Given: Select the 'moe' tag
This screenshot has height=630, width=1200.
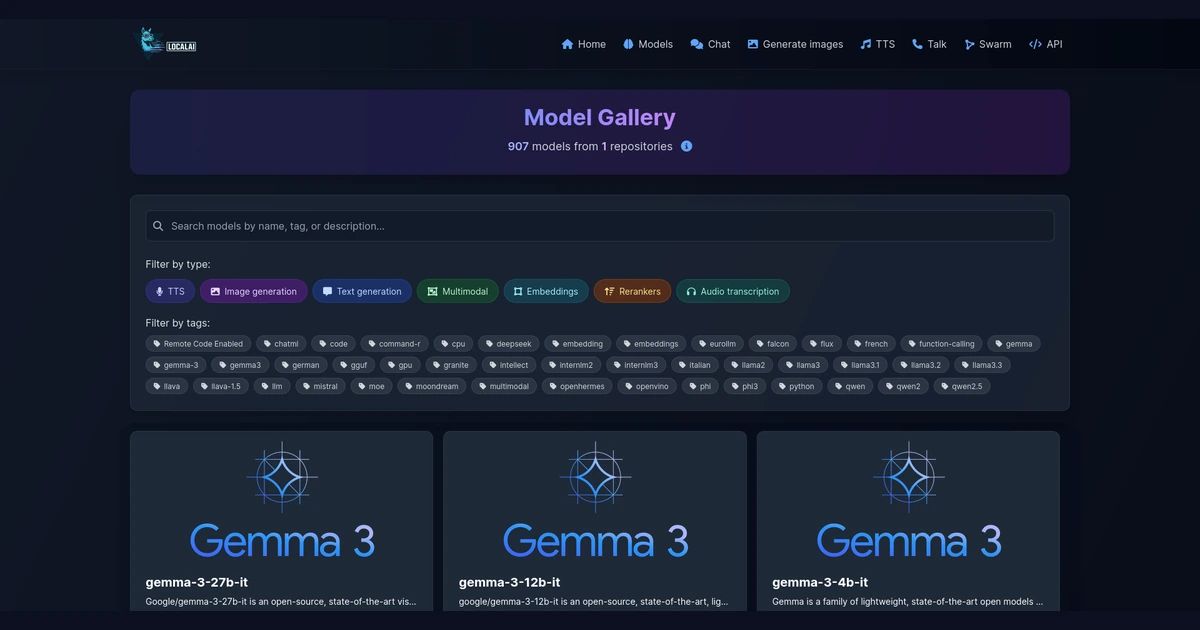Looking at the screenshot, I should [x=371, y=386].
